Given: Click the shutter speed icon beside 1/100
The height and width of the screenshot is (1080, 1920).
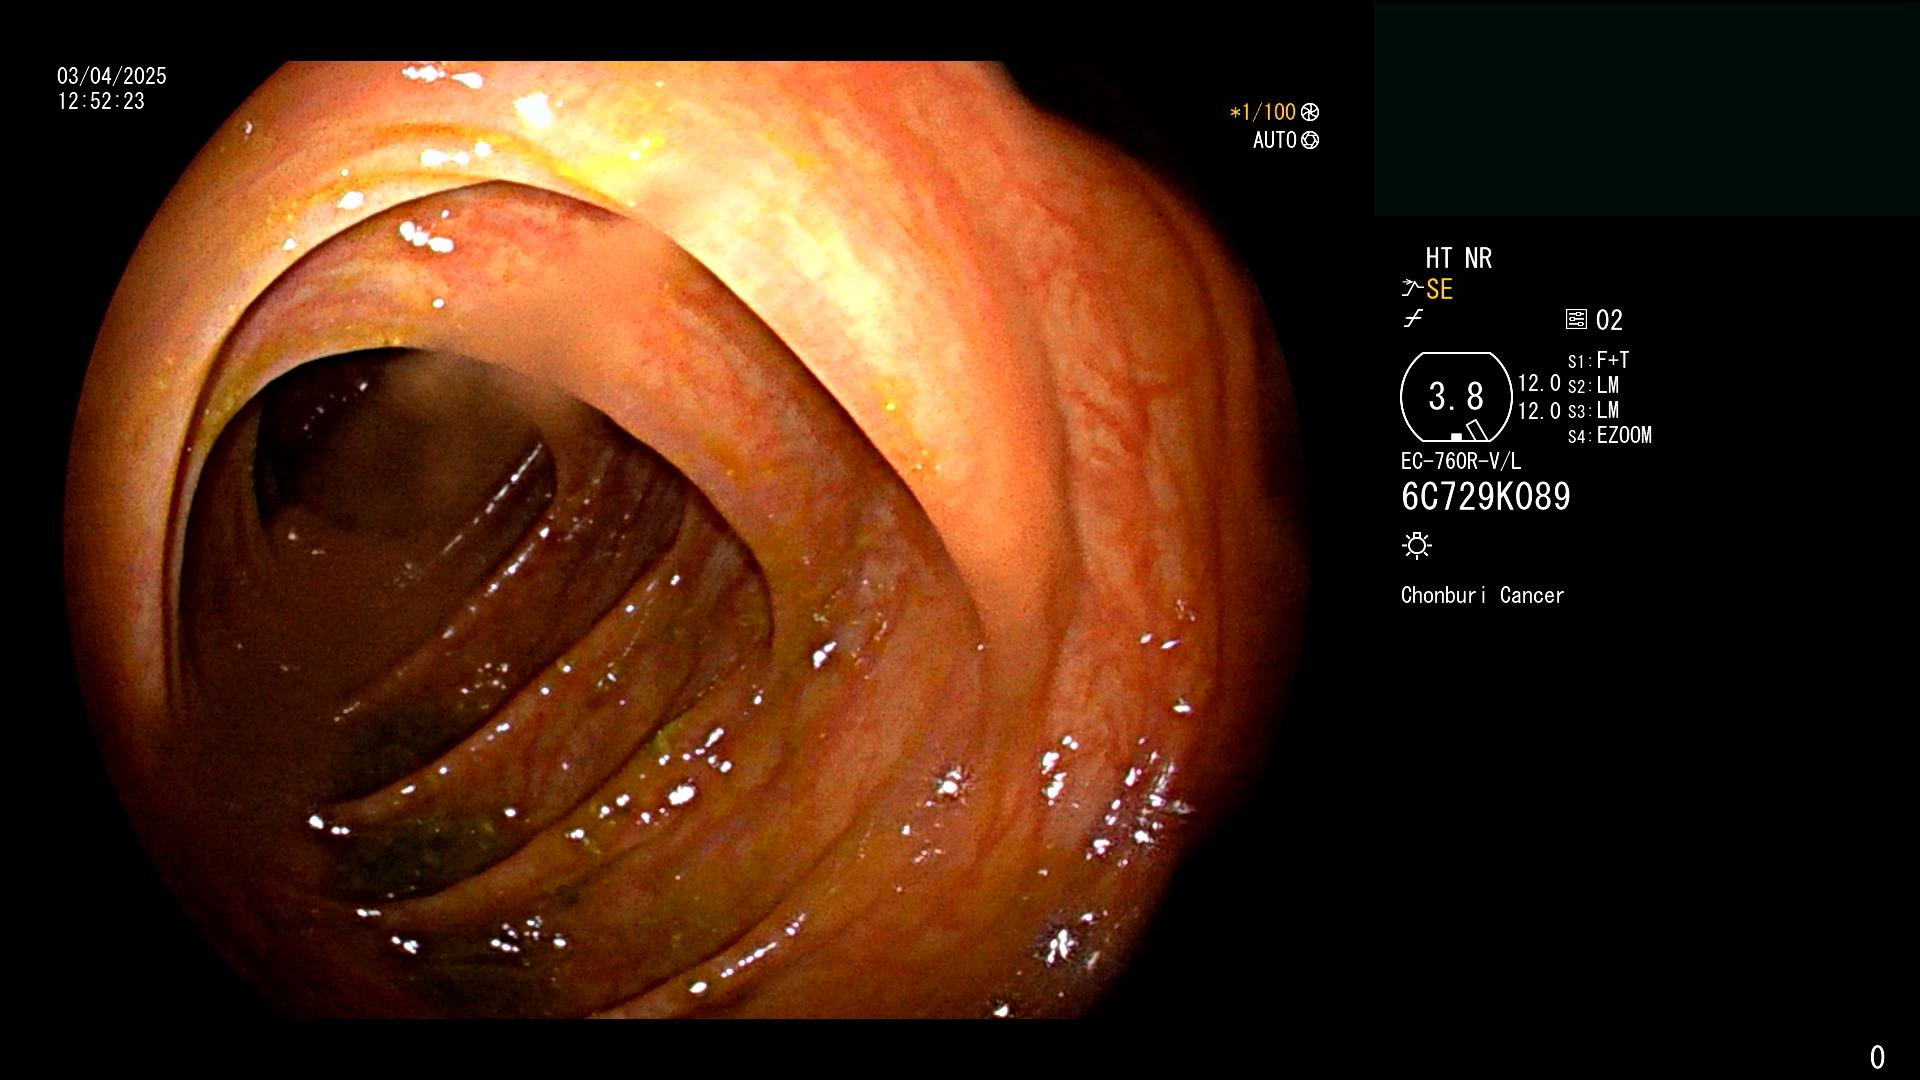Looking at the screenshot, I should click(x=1310, y=112).
